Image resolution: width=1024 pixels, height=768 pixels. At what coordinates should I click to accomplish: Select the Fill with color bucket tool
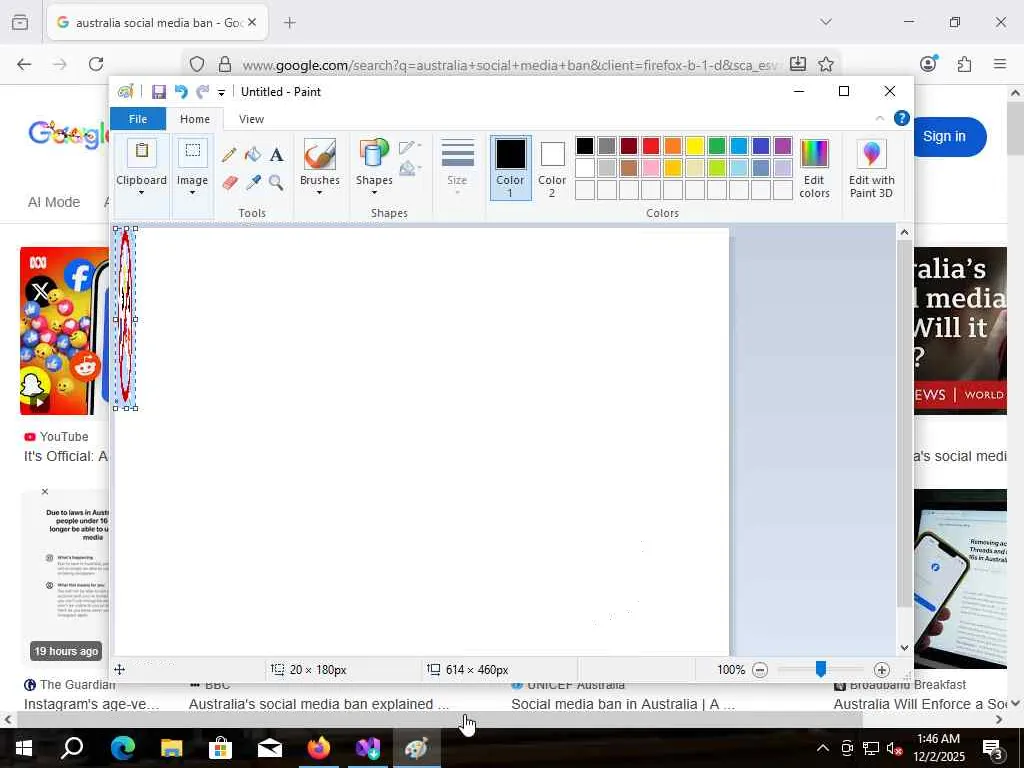(253, 155)
